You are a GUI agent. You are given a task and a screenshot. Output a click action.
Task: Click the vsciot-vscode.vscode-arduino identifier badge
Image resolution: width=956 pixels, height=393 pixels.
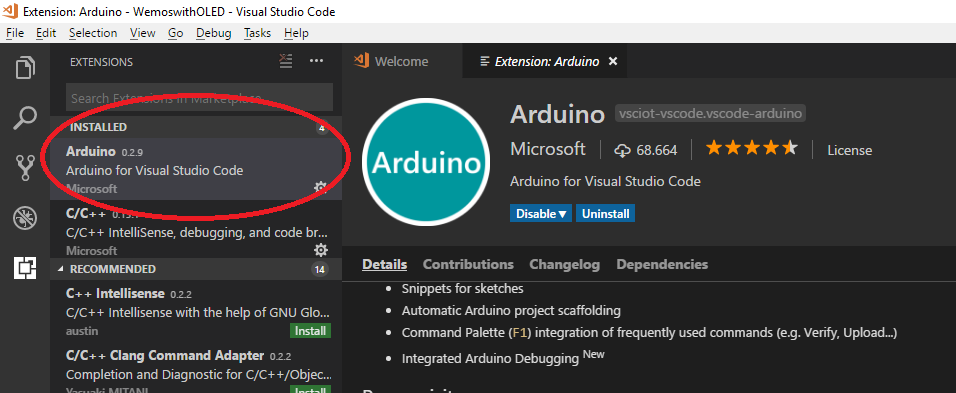[710, 113]
